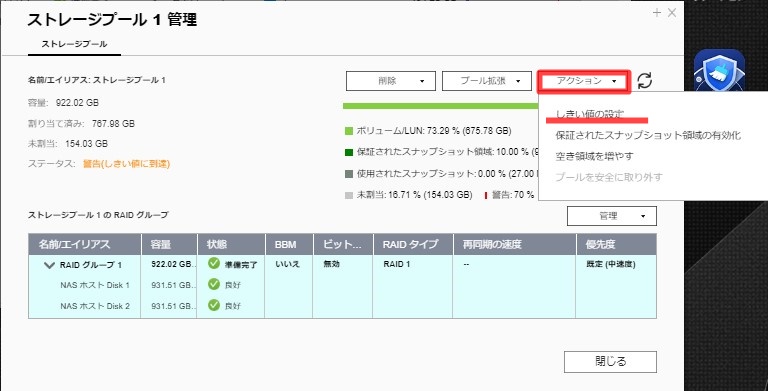Open the blue shield cleaner desktop app icon
This screenshot has height=391, width=768.
coord(719,71)
